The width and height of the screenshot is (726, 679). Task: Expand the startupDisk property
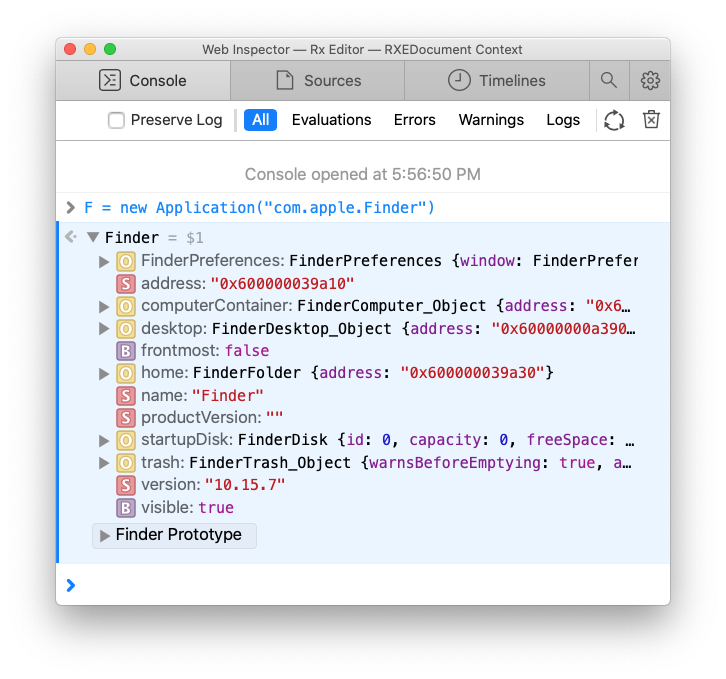click(104, 441)
